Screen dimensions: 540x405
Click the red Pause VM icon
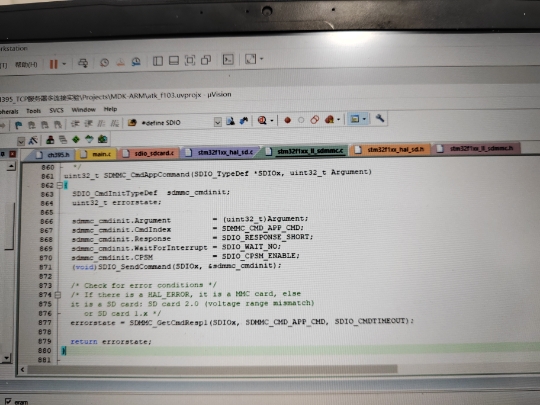tap(53, 64)
